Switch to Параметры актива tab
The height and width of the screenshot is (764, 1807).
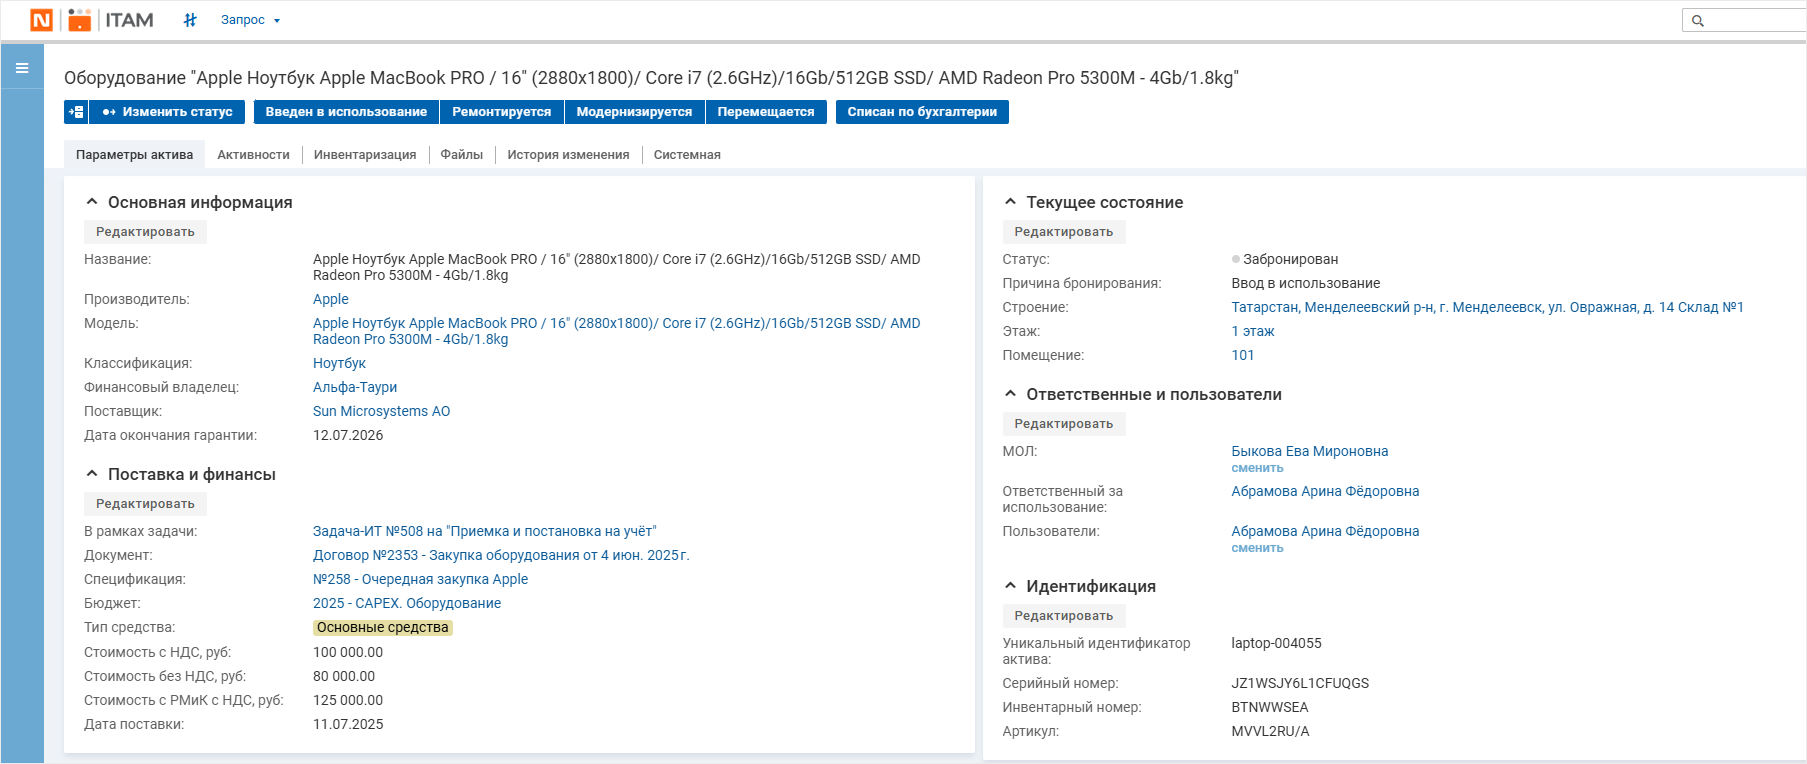[x=134, y=155]
